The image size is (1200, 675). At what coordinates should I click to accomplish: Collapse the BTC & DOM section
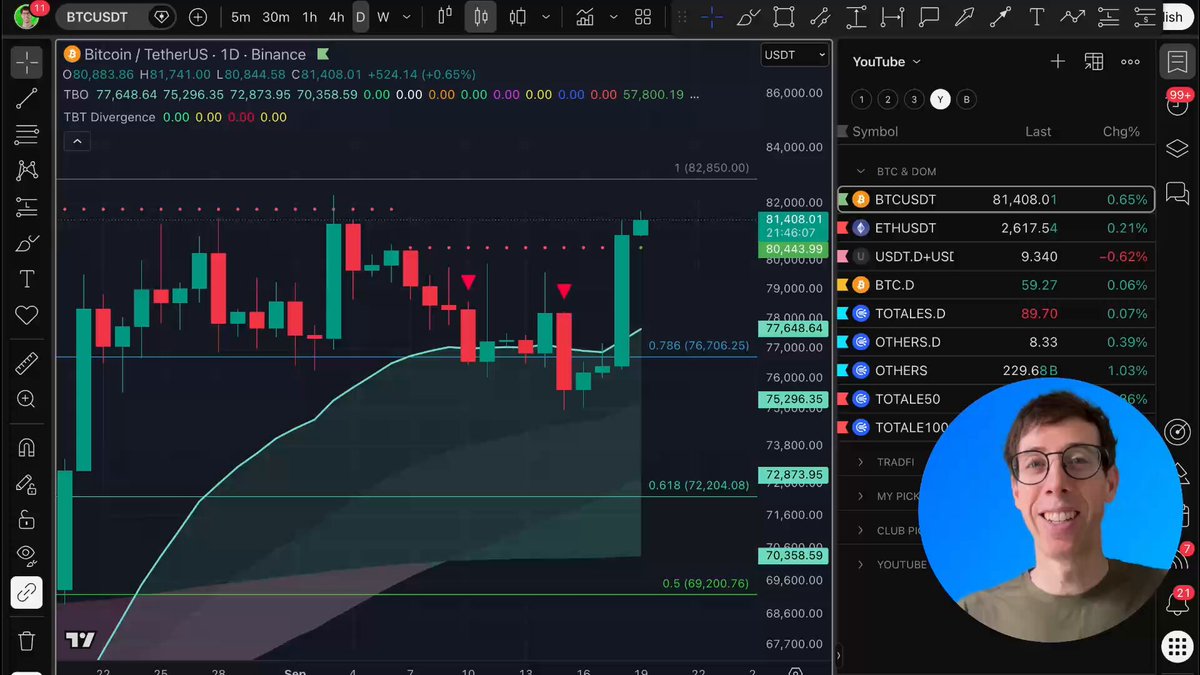click(860, 171)
